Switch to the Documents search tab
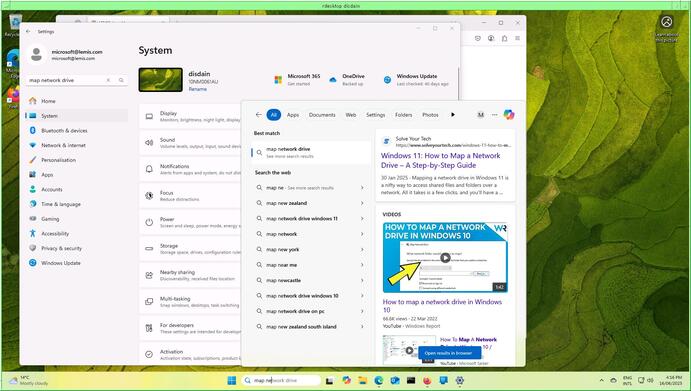 point(322,115)
